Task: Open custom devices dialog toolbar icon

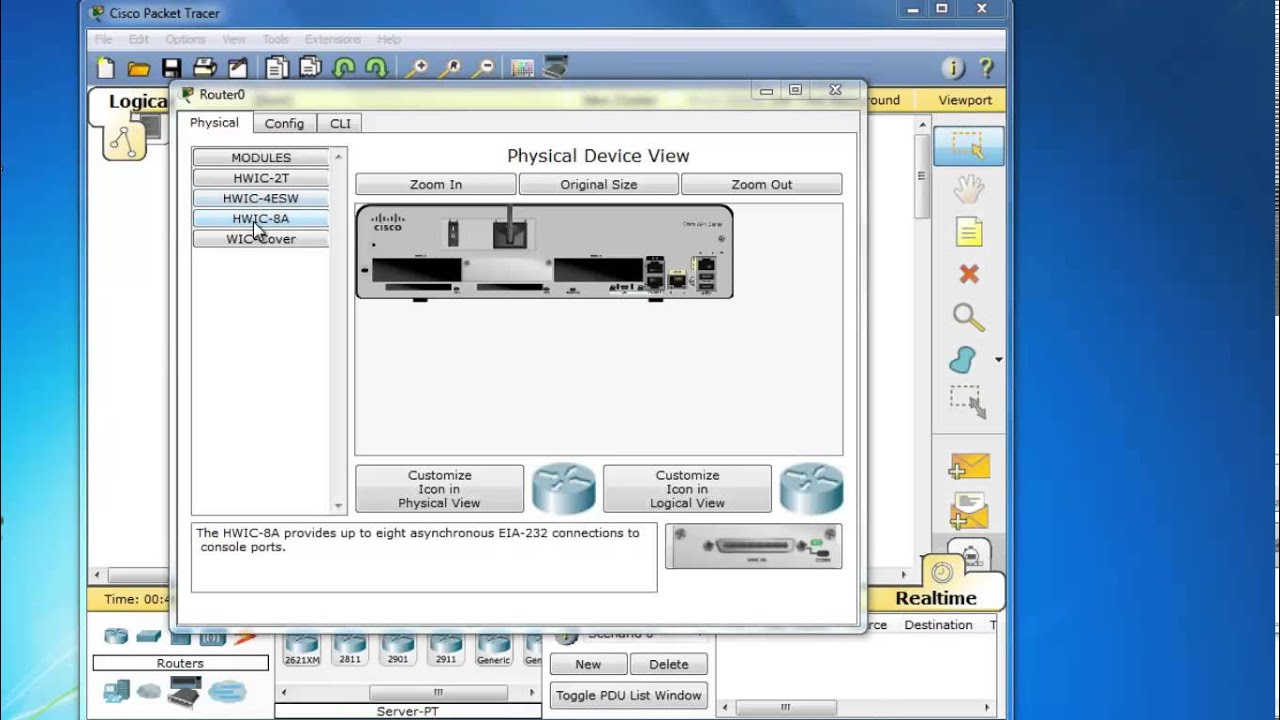Action: point(555,68)
